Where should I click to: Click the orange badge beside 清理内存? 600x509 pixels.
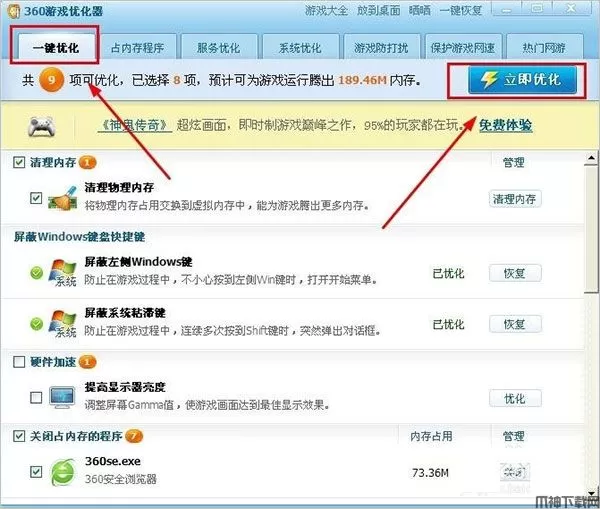coord(87,163)
